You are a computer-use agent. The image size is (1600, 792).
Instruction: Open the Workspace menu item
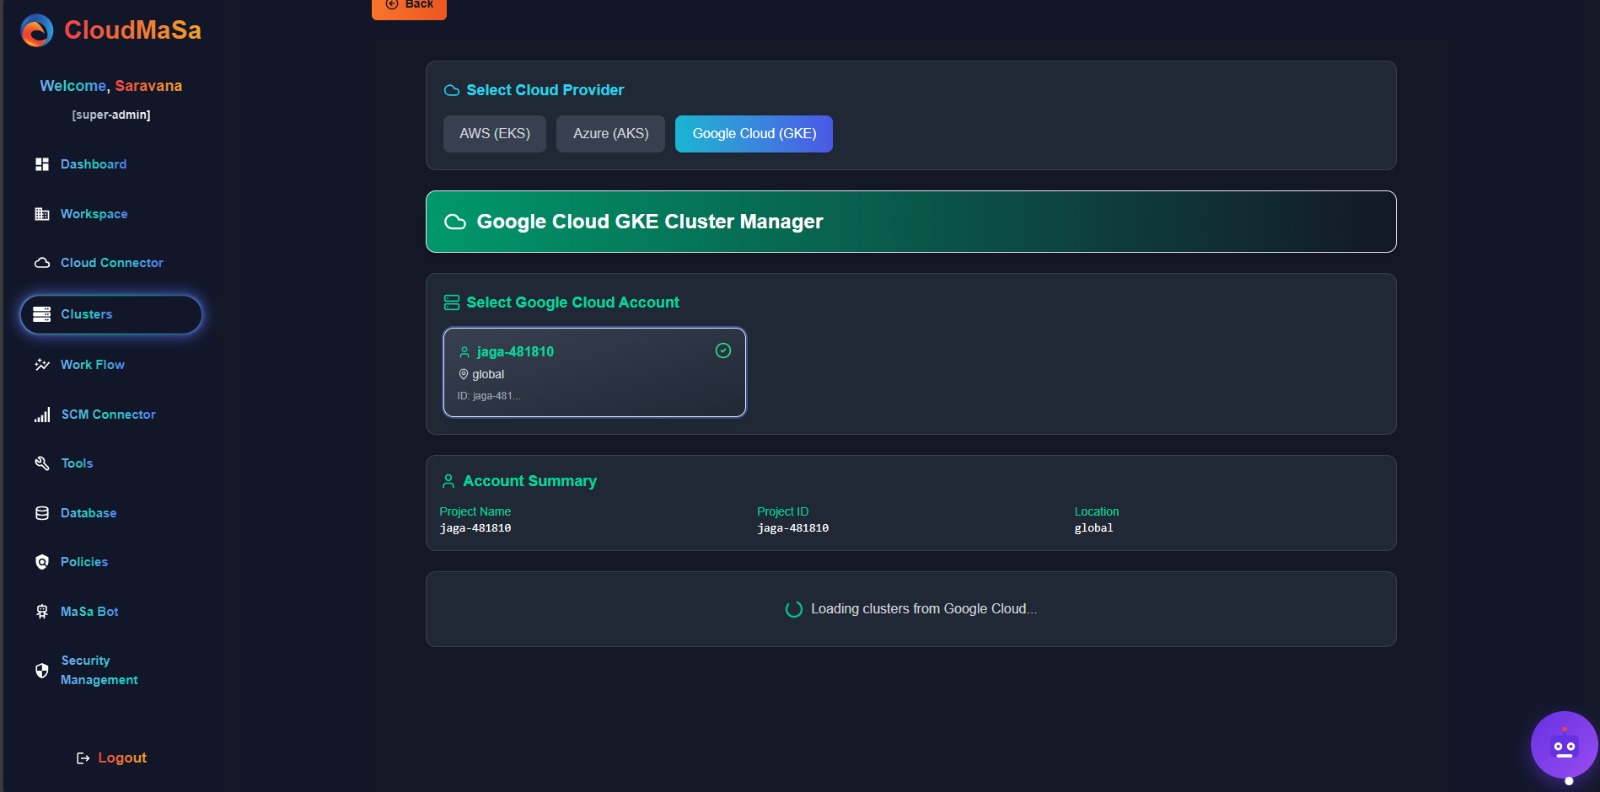[94, 214]
